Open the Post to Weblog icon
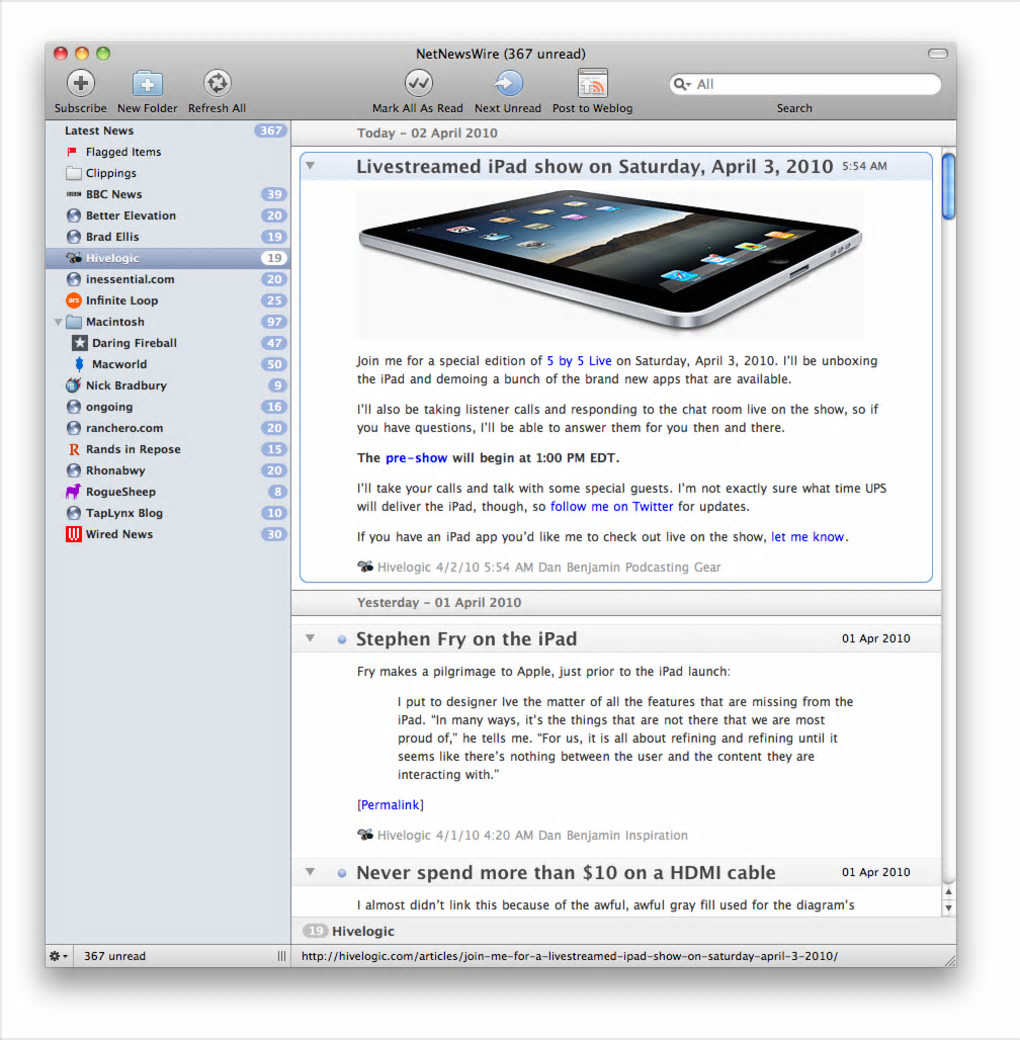The height and width of the screenshot is (1040, 1020). [x=592, y=84]
